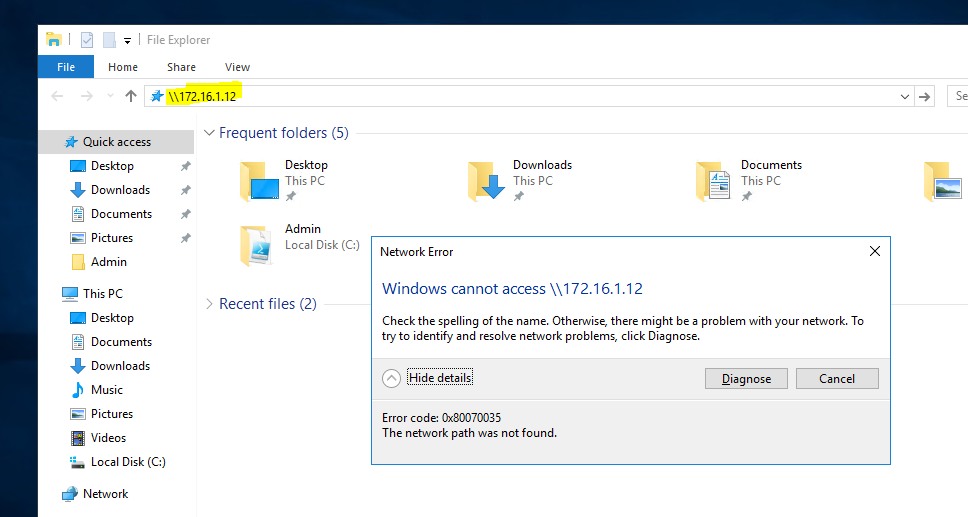Viewport: 968px width, 517px height.
Task: Open the Recent locations dropdown arrow
Action: coord(111,96)
